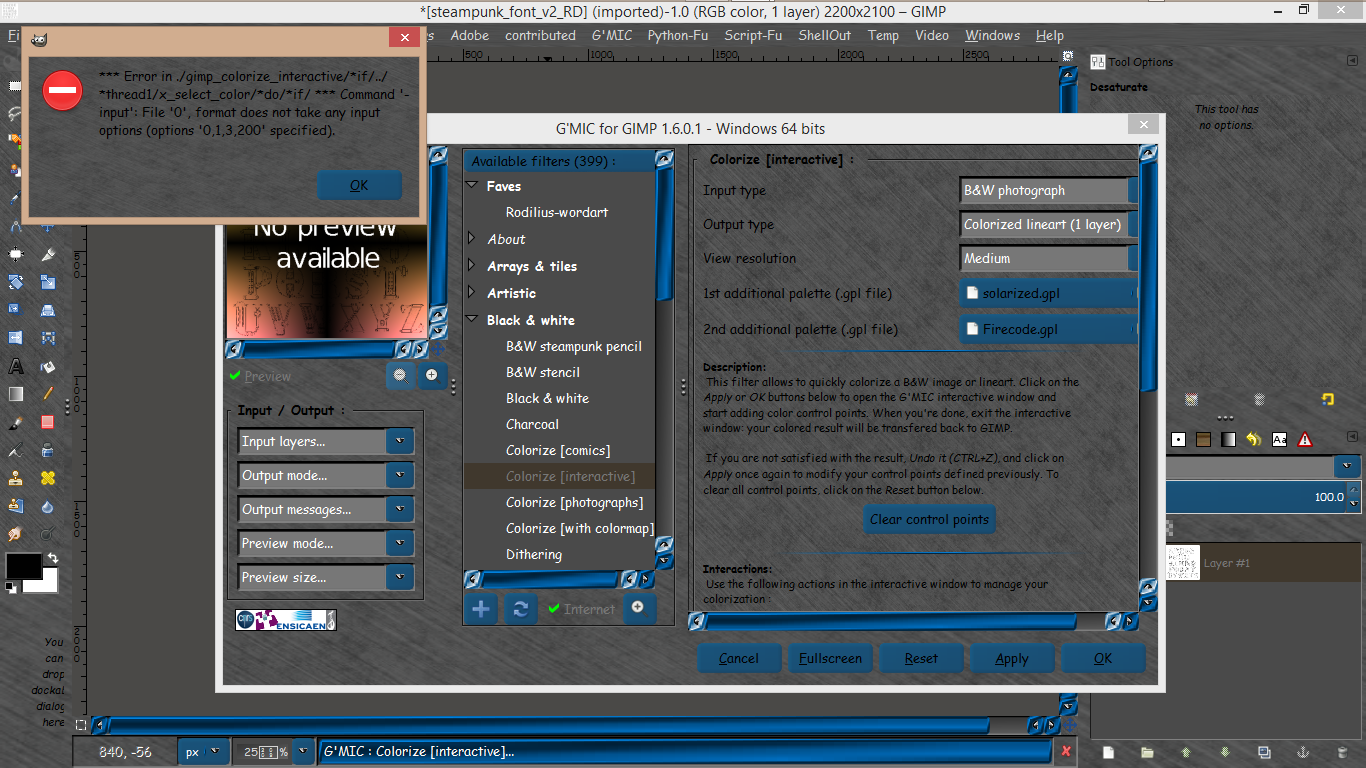
Task: Select the Text tool in toolbox
Action: pos(16,366)
